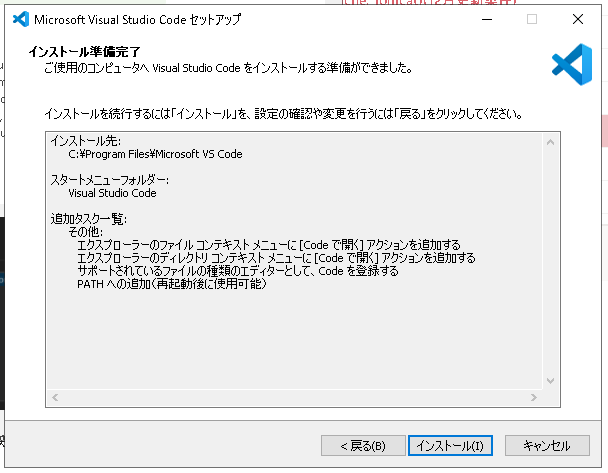This screenshot has height=473, width=608.
Task: Click the エクスプローラーのファイル コンテキスト メニュー line
Action: coord(269,245)
